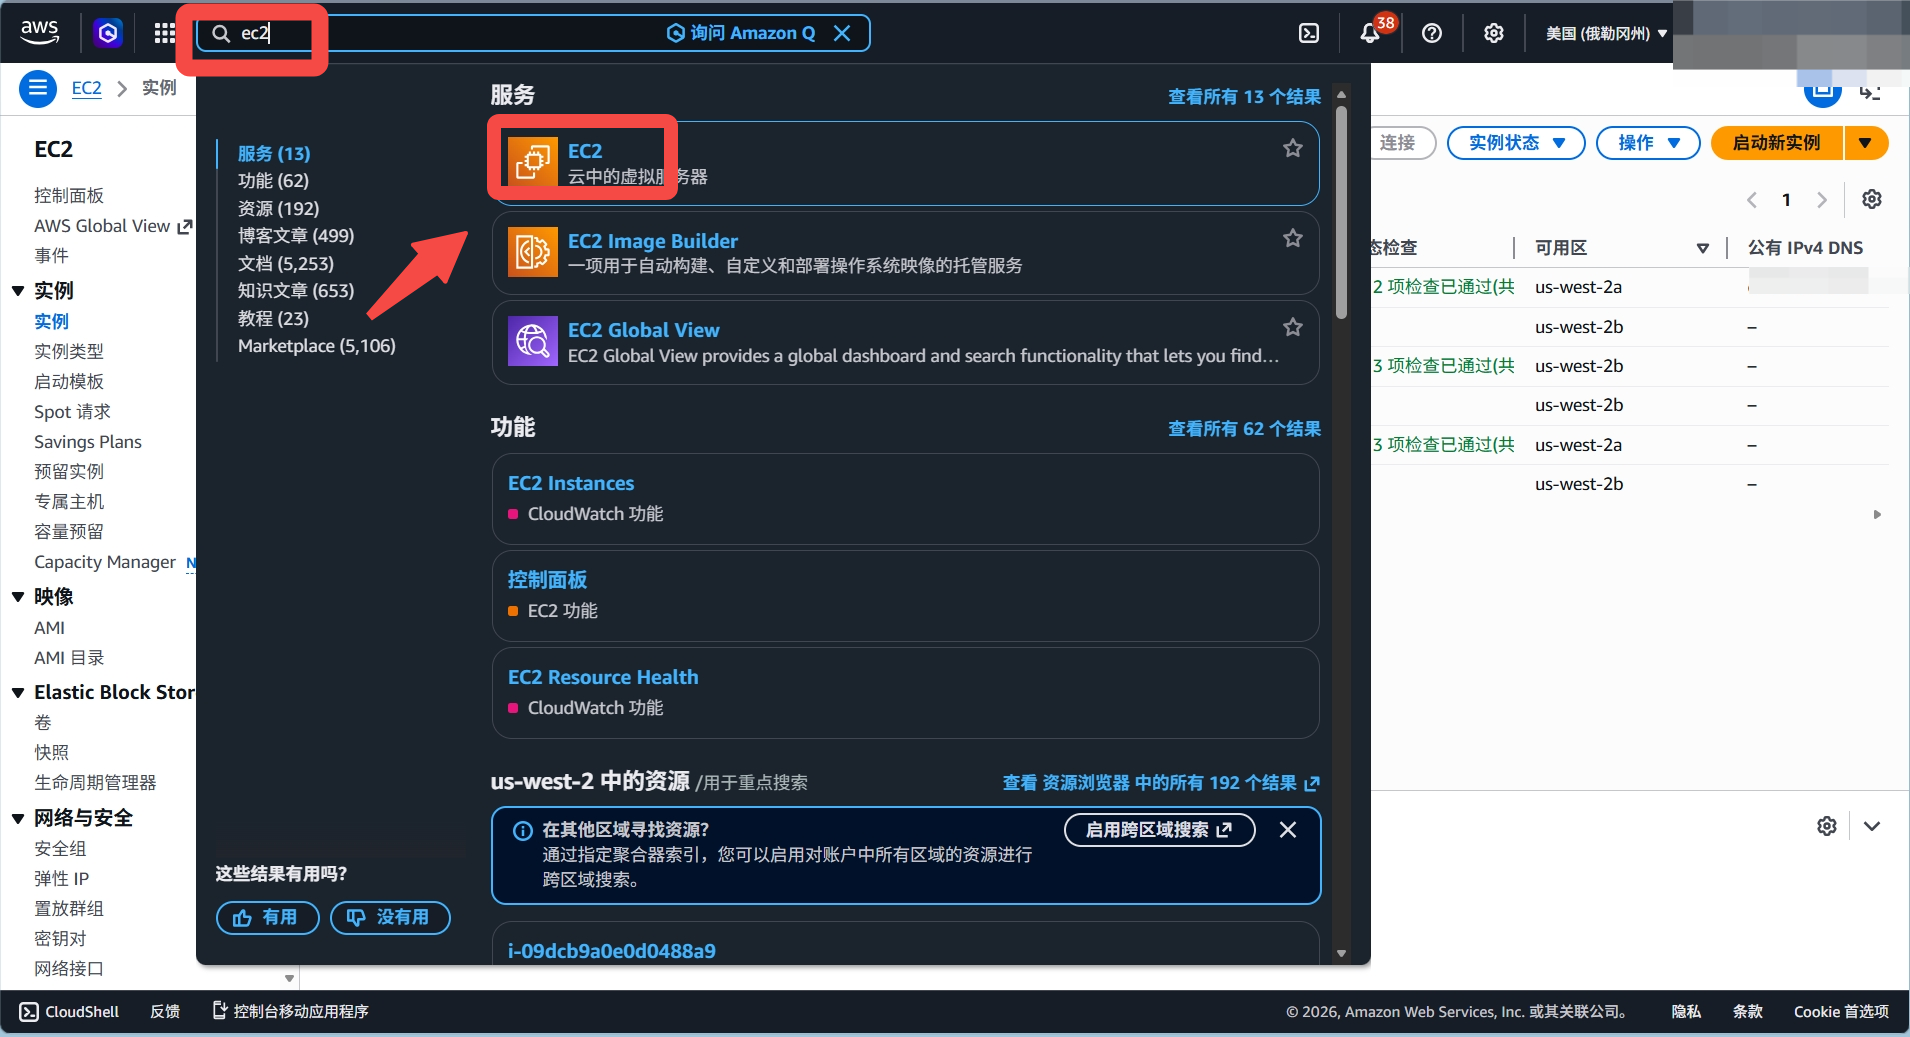The height and width of the screenshot is (1037, 1910).
Task: Filter results by 博客文章 (499)
Action: pos(296,236)
